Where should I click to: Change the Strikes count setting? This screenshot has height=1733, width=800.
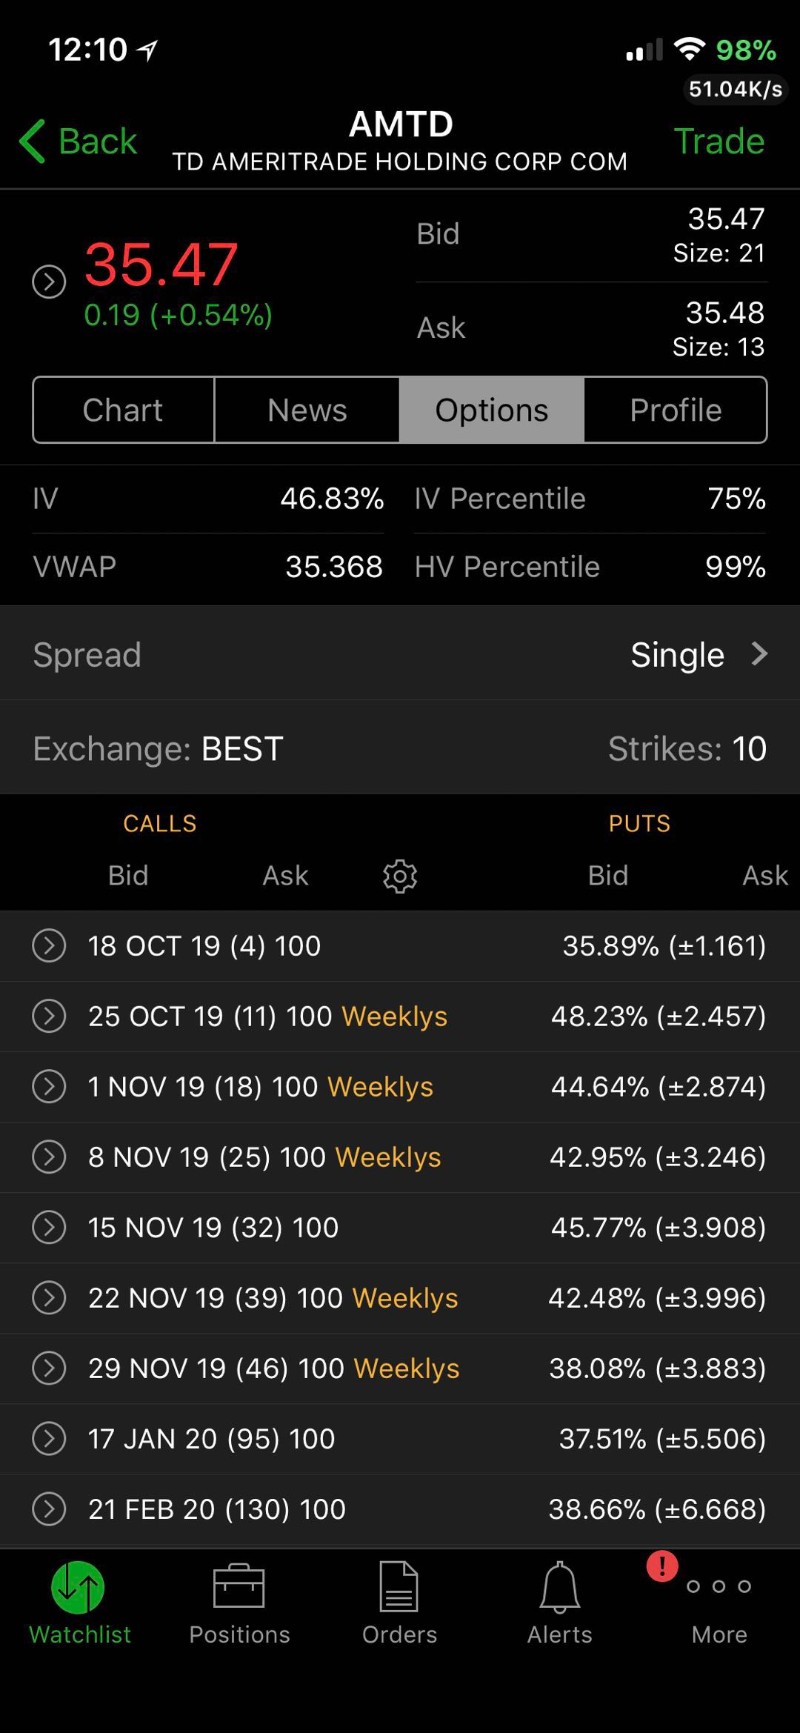point(688,749)
